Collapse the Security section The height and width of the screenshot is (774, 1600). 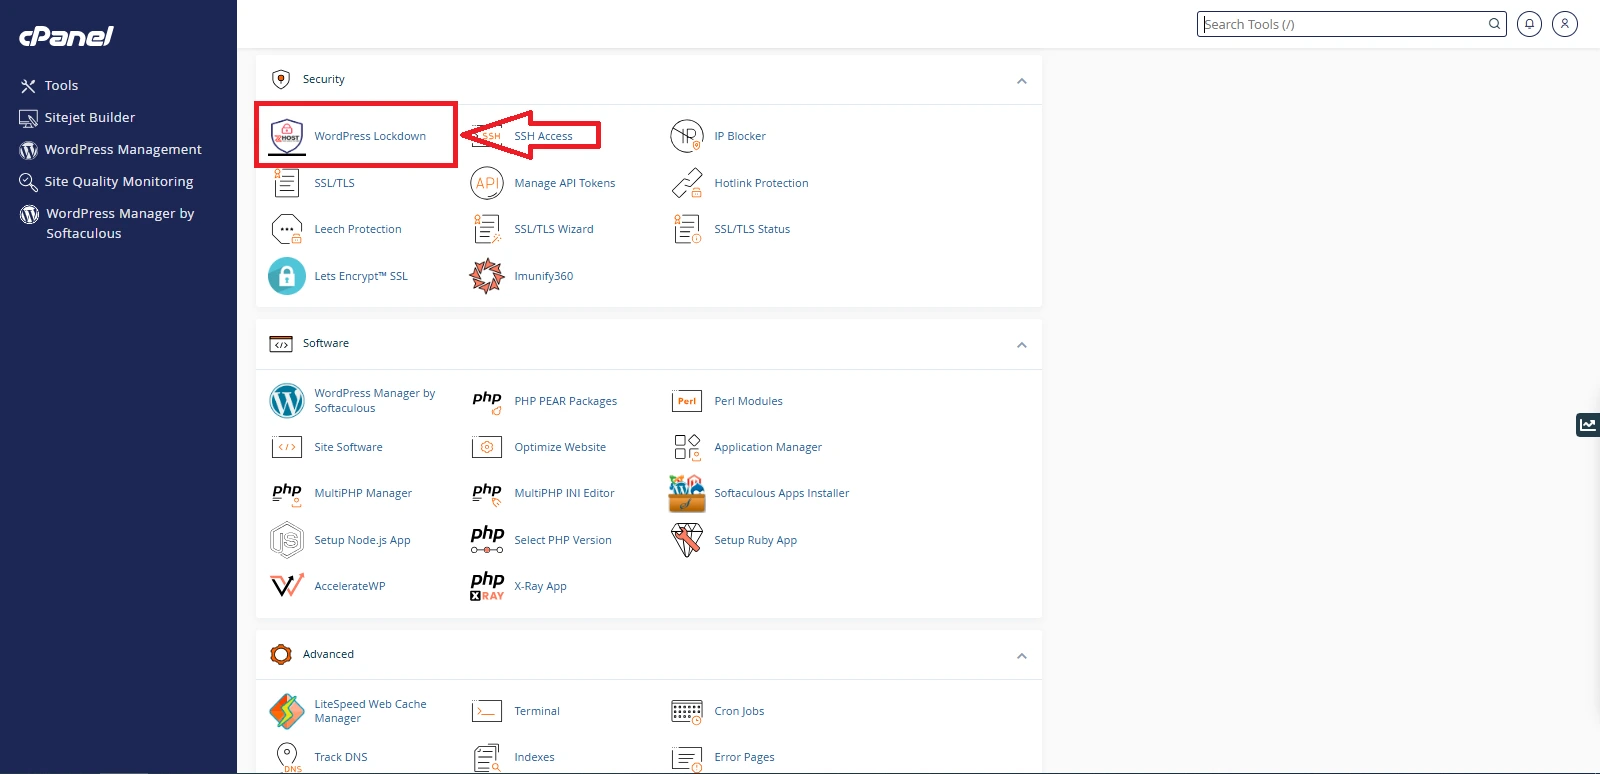click(x=1021, y=81)
